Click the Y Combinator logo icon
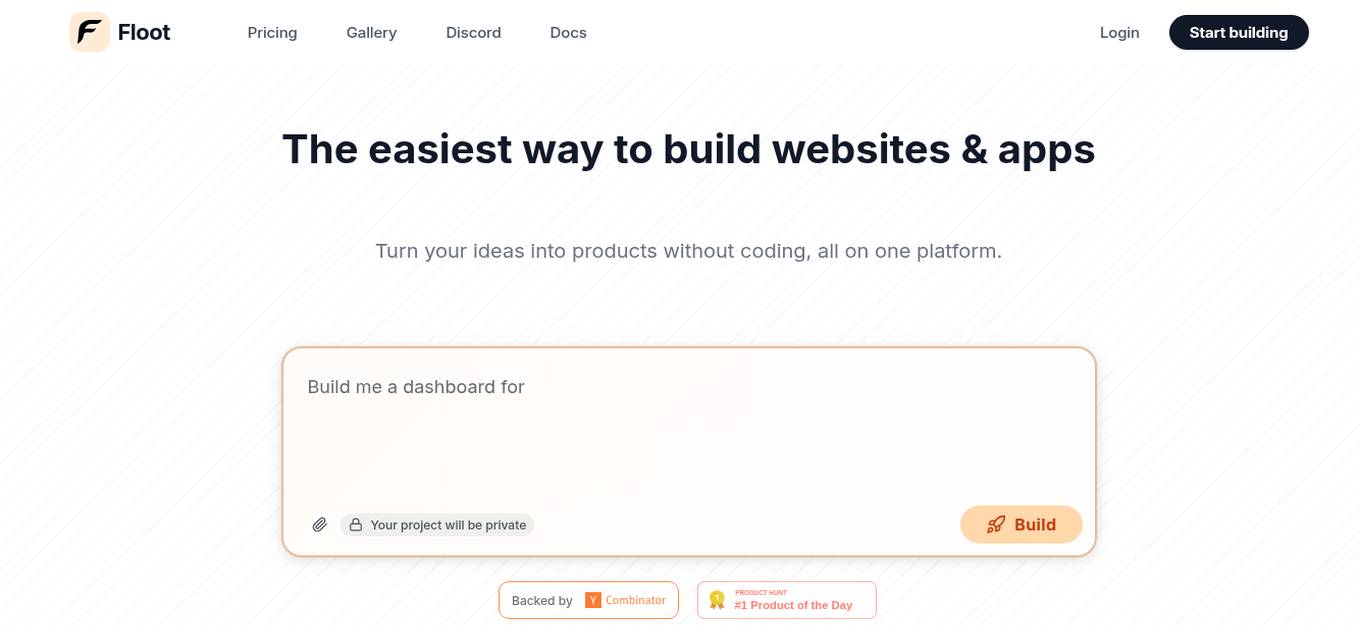The height and width of the screenshot is (626, 1360). (x=593, y=600)
